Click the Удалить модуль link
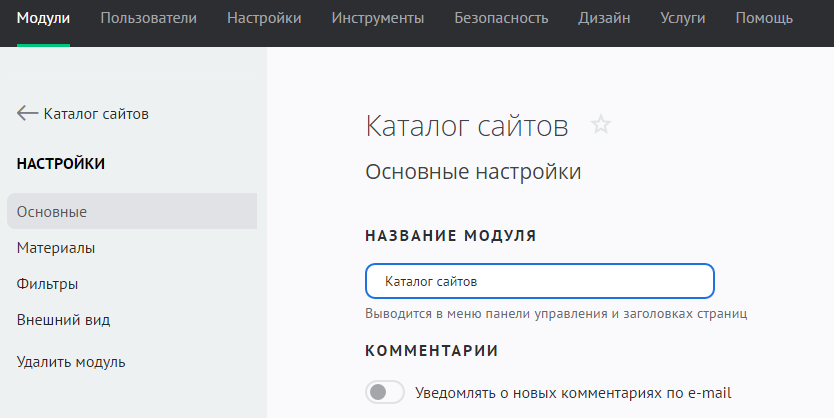 [x=71, y=362]
